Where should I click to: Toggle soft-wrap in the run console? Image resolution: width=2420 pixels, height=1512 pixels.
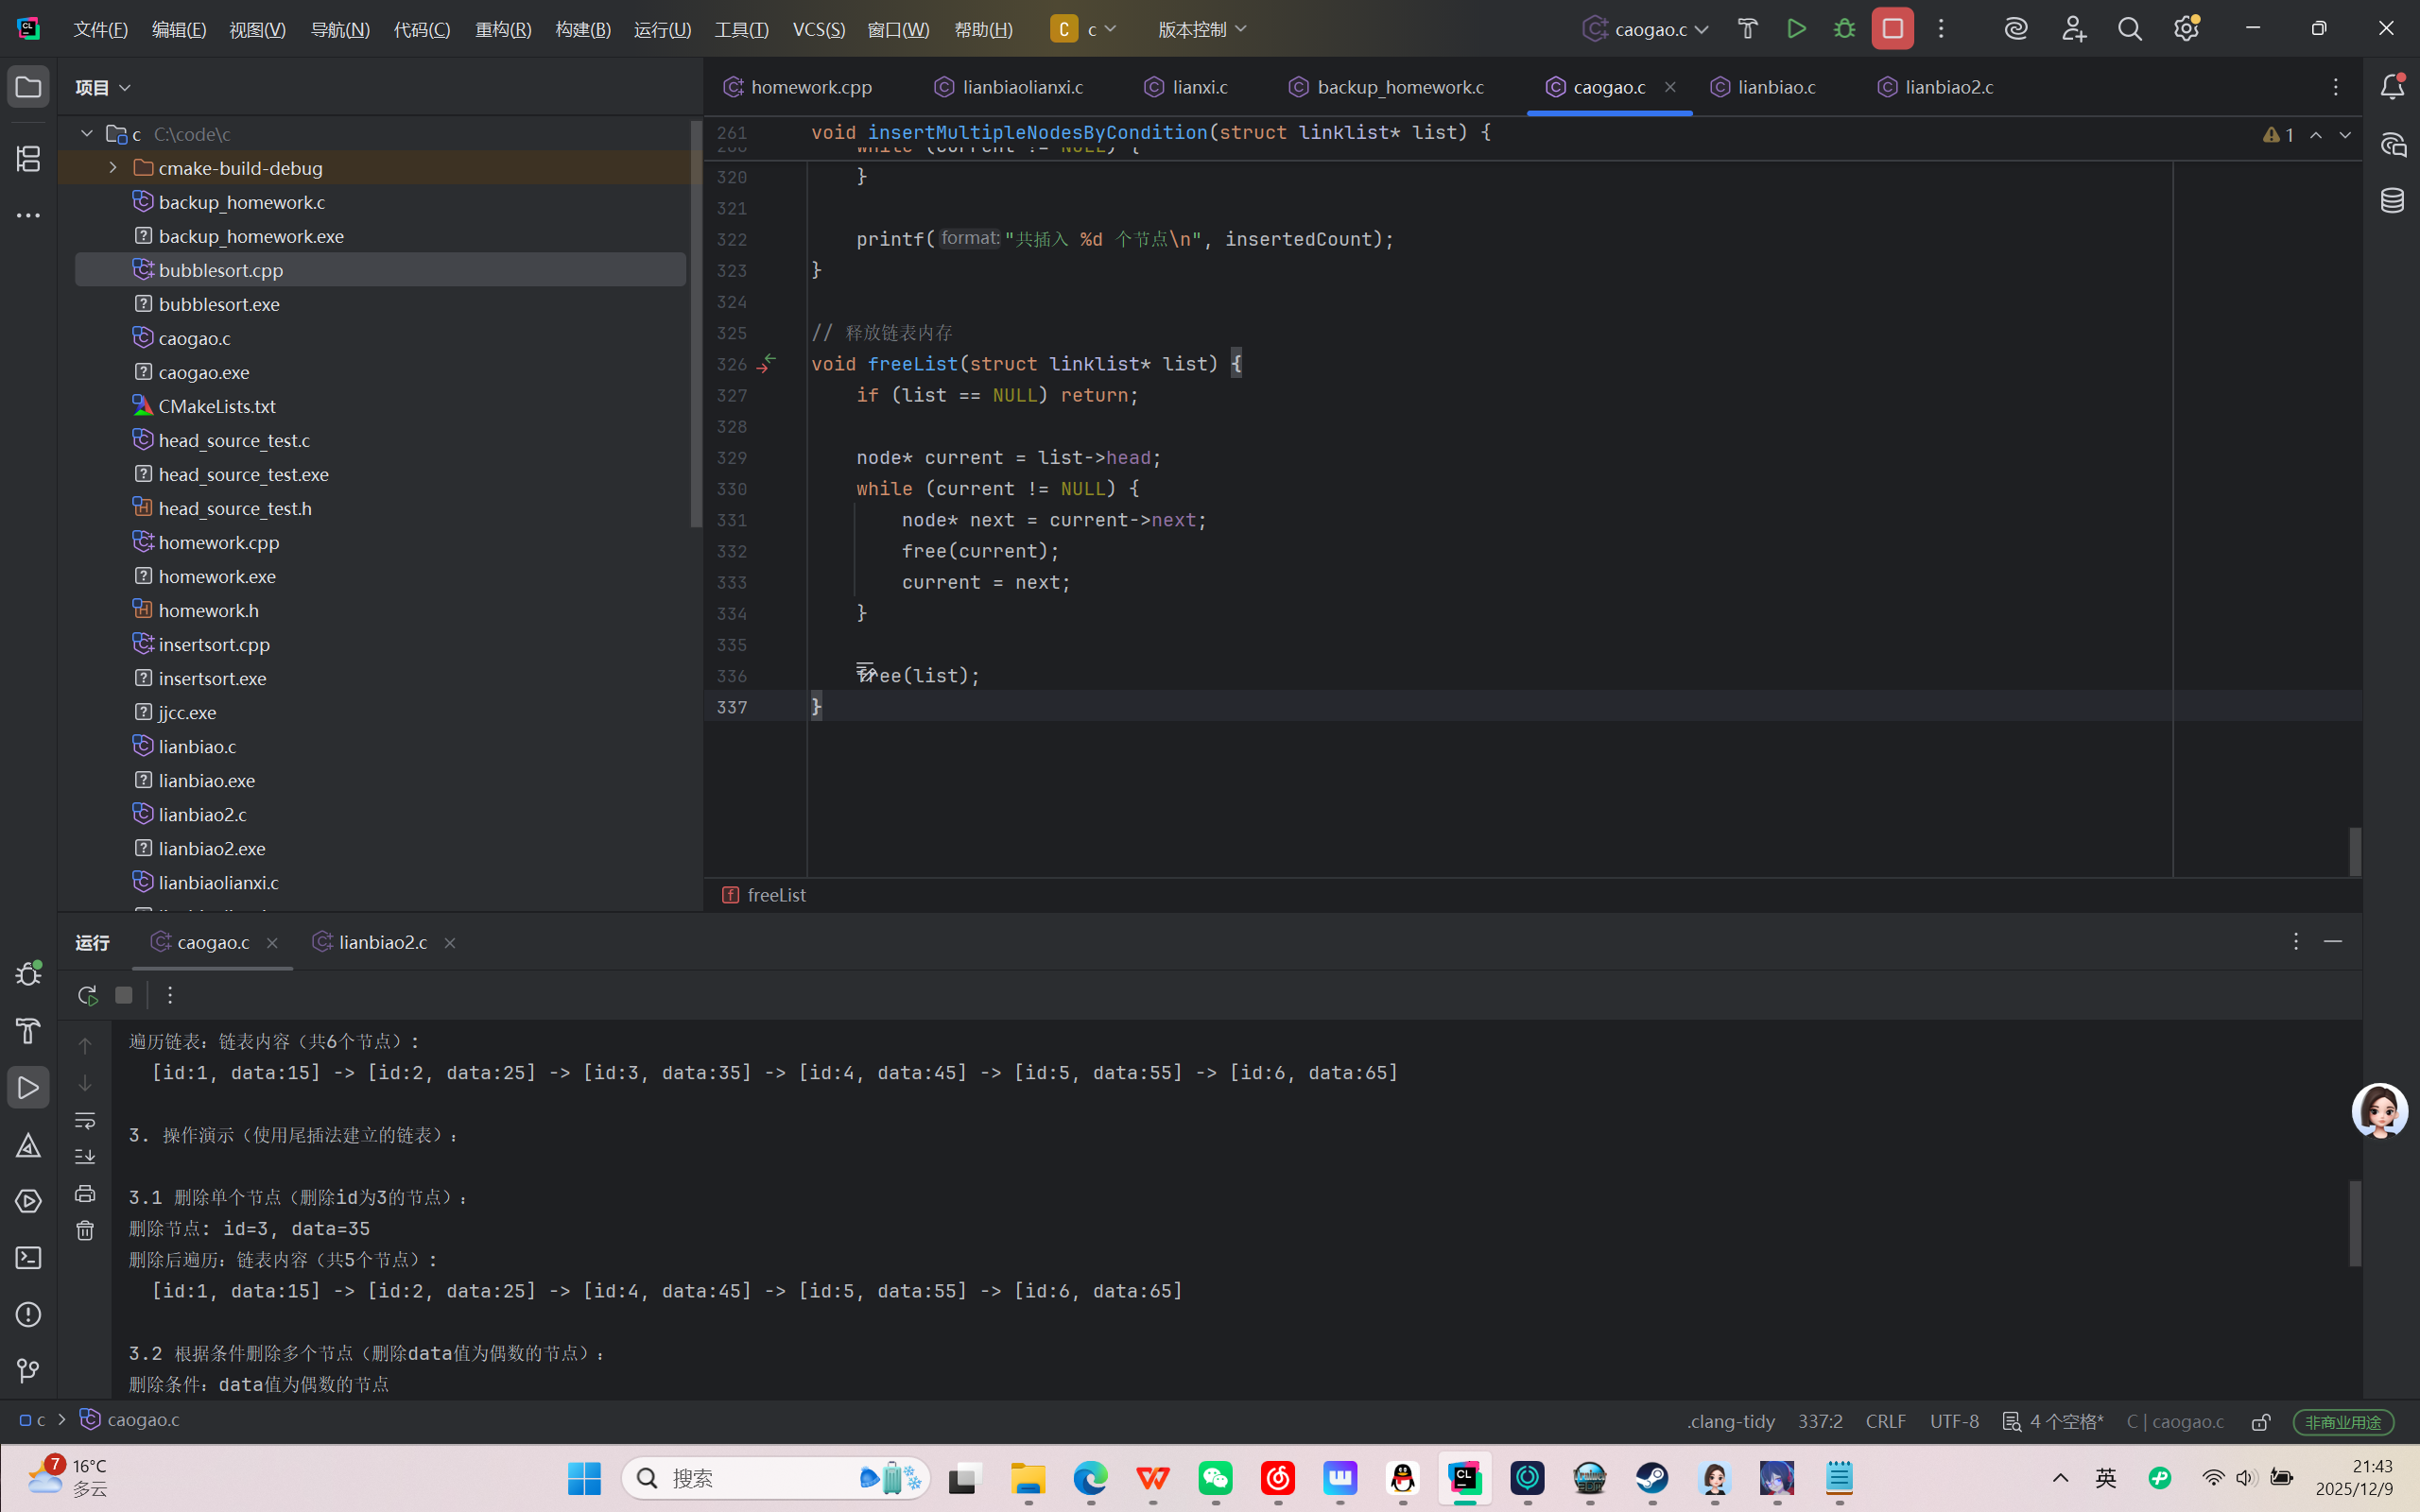[85, 1120]
